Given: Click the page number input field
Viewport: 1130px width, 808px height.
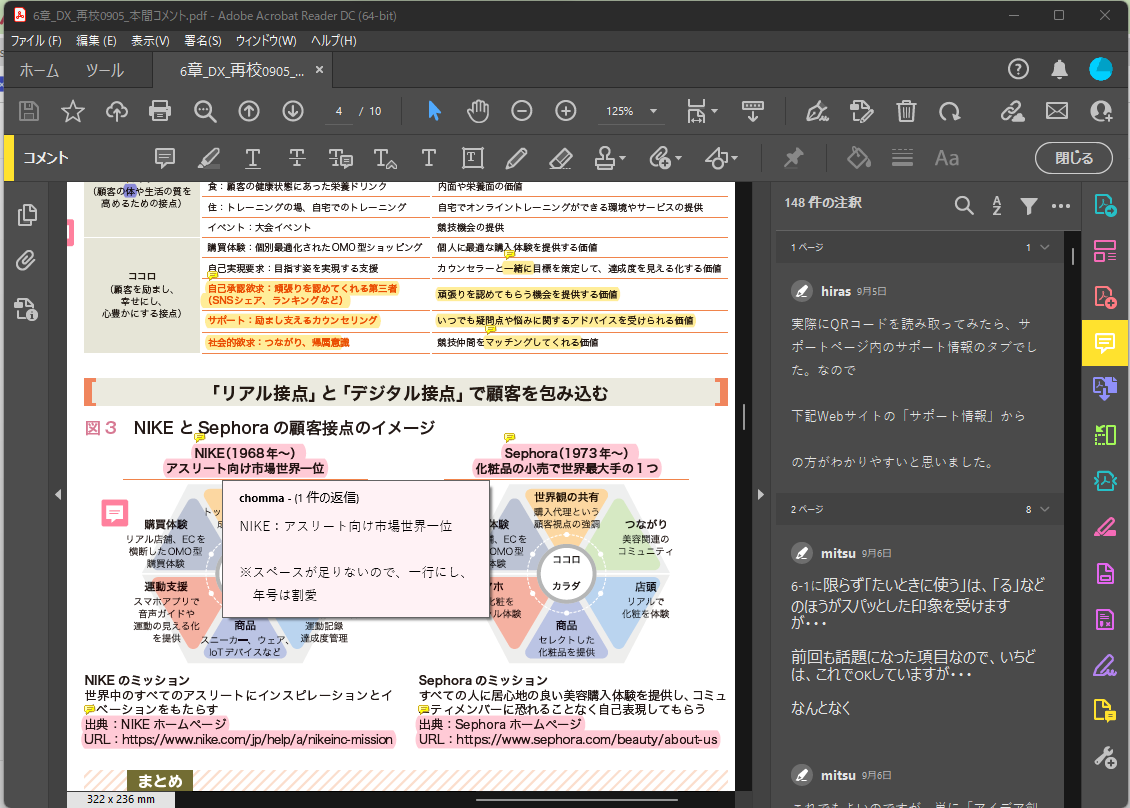Looking at the screenshot, I should [339, 111].
